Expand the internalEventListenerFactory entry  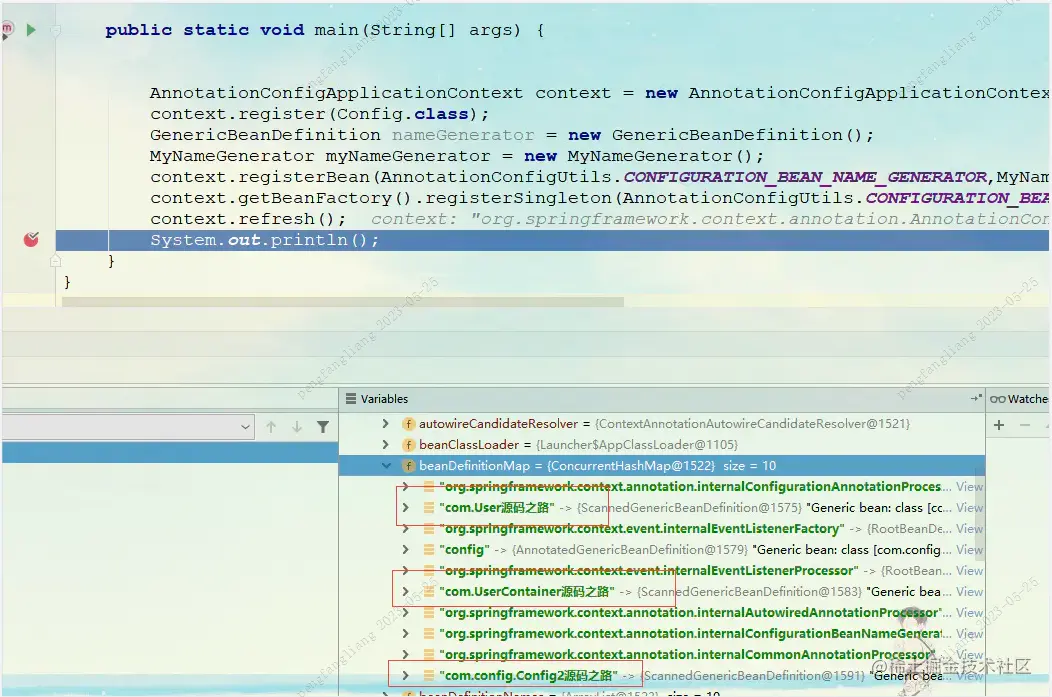405,529
